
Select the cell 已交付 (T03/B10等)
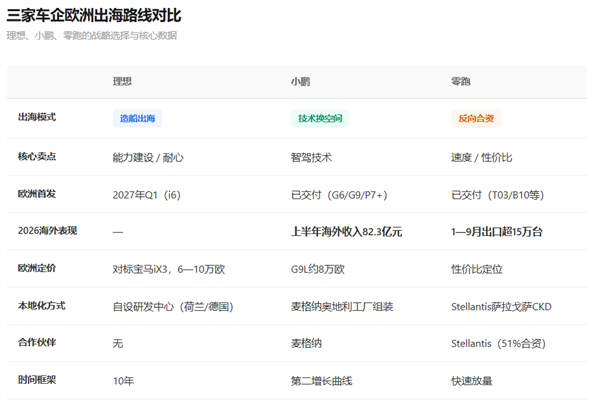(498, 195)
